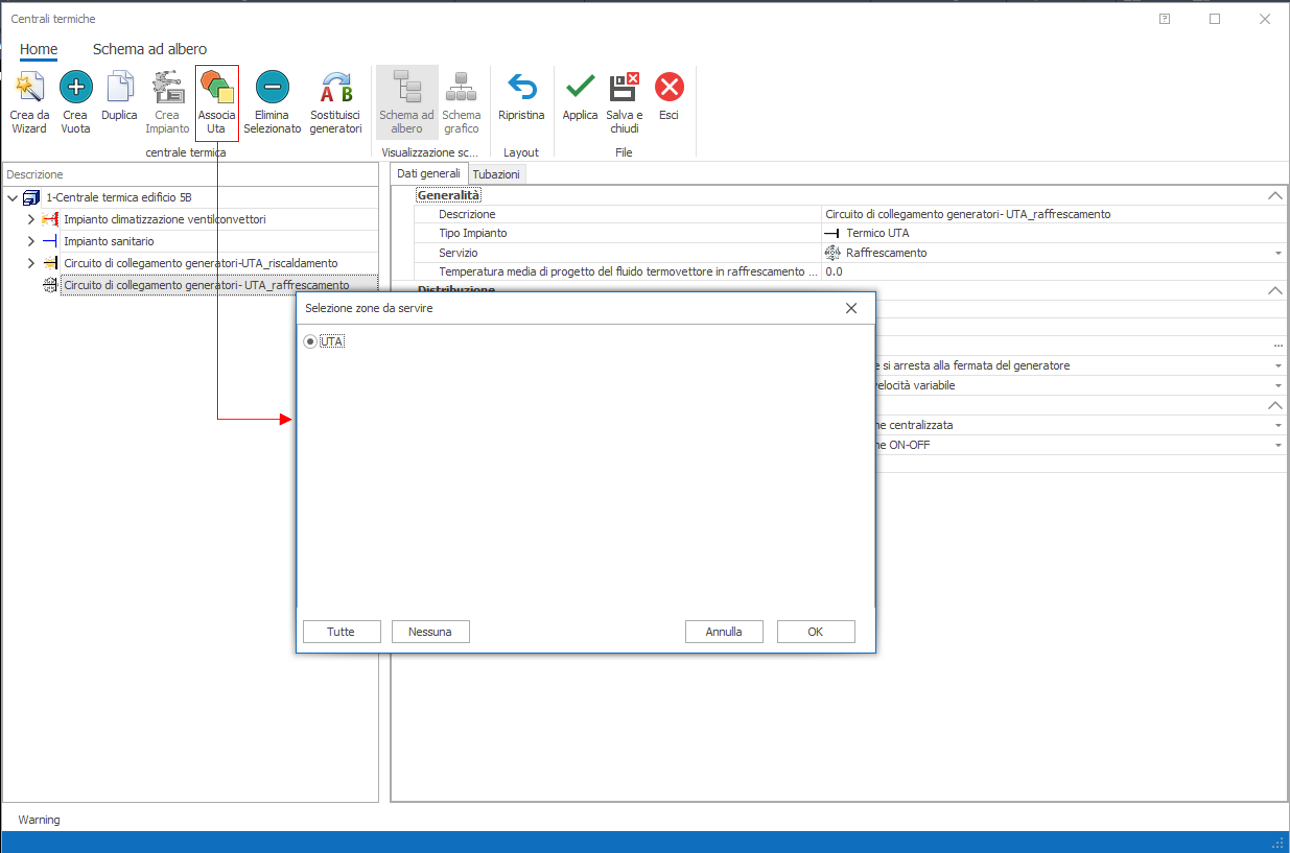
Task: Open Sostituisci generatori tool
Action: (335, 88)
